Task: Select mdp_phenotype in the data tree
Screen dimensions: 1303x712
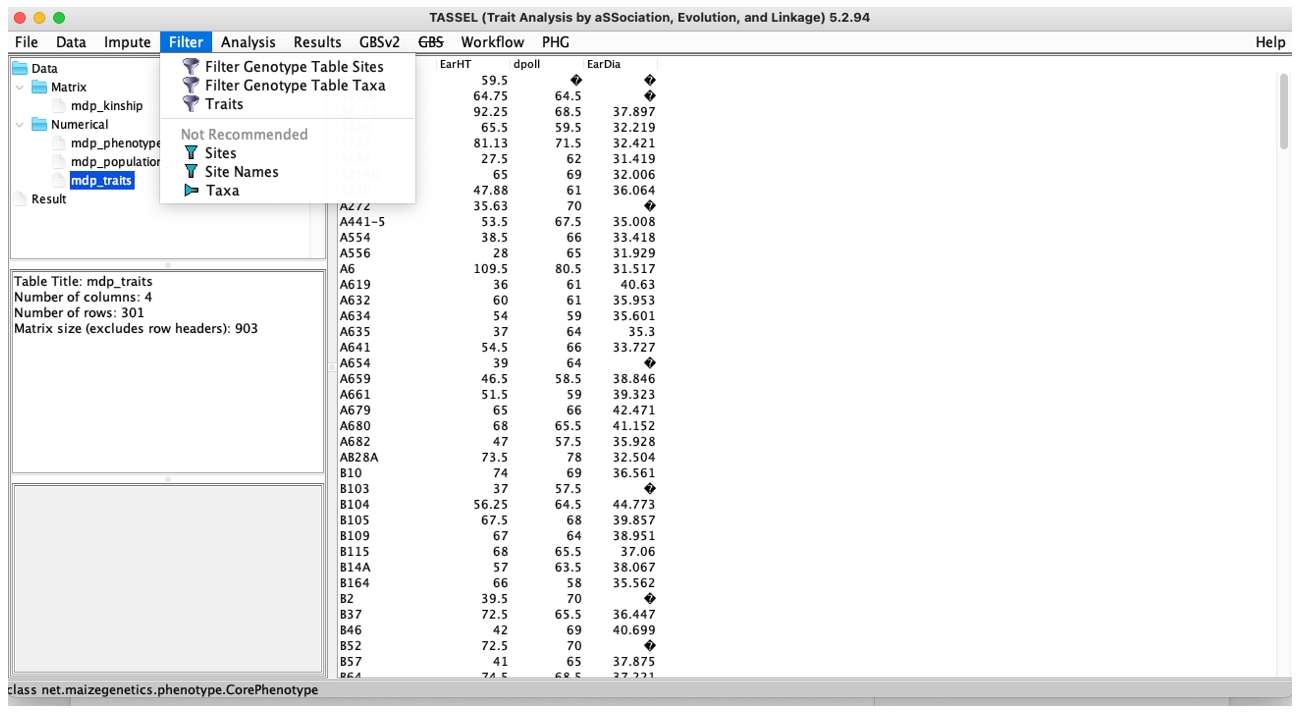Action: point(114,143)
